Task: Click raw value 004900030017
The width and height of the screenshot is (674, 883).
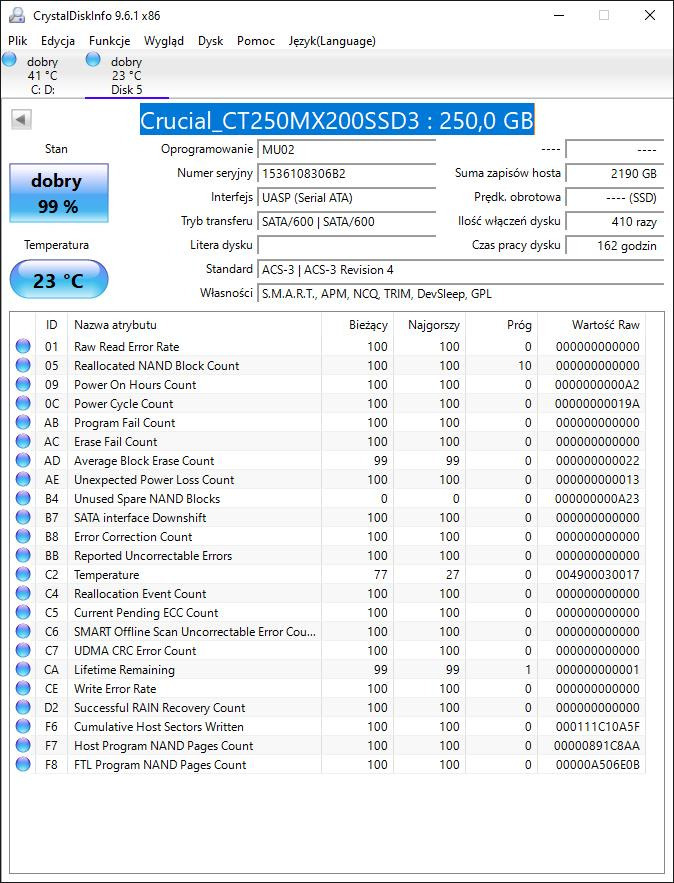Action: pyautogui.click(x=597, y=575)
